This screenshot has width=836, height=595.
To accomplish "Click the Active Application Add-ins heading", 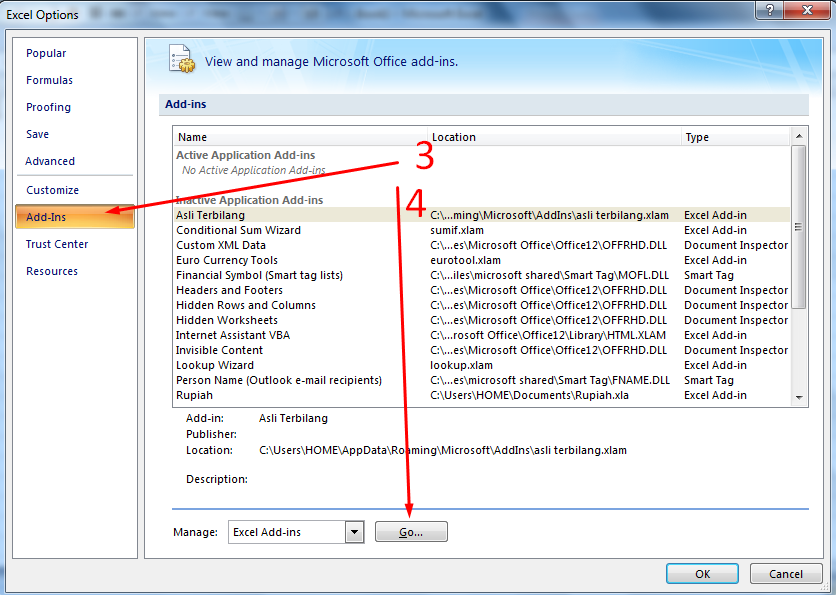I will (x=245, y=155).
